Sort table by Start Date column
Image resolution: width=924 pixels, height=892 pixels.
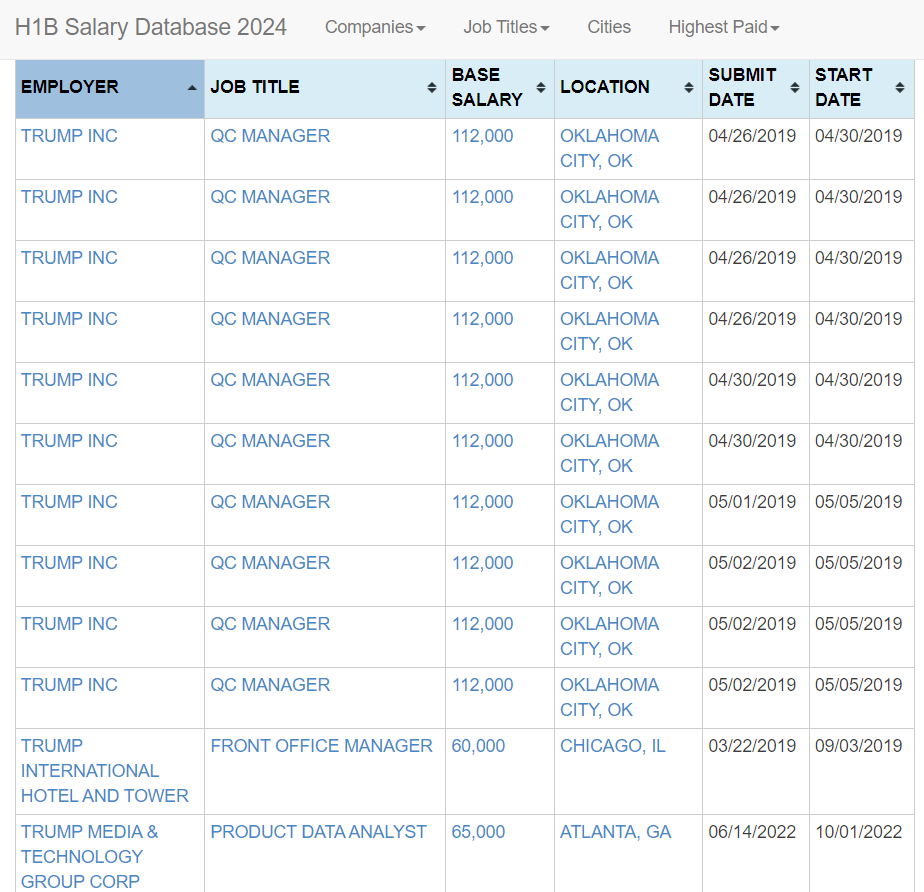862,89
